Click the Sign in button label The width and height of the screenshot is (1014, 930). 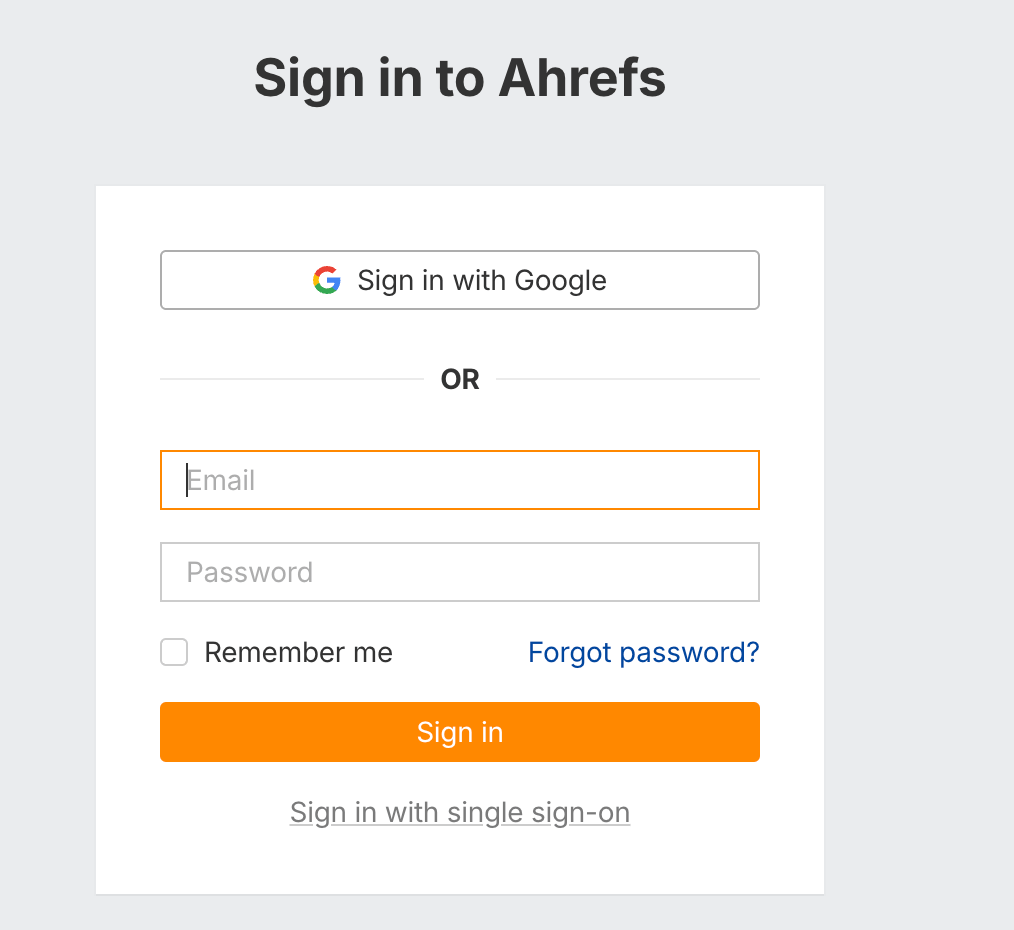pos(460,732)
